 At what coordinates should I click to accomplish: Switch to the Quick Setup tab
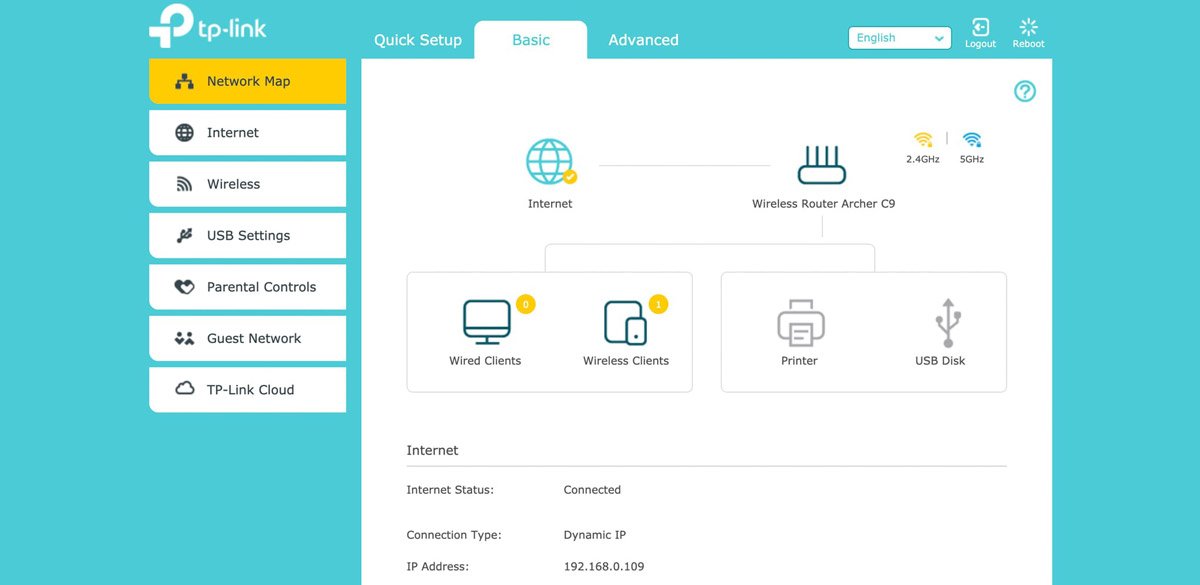click(x=418, y=40)
